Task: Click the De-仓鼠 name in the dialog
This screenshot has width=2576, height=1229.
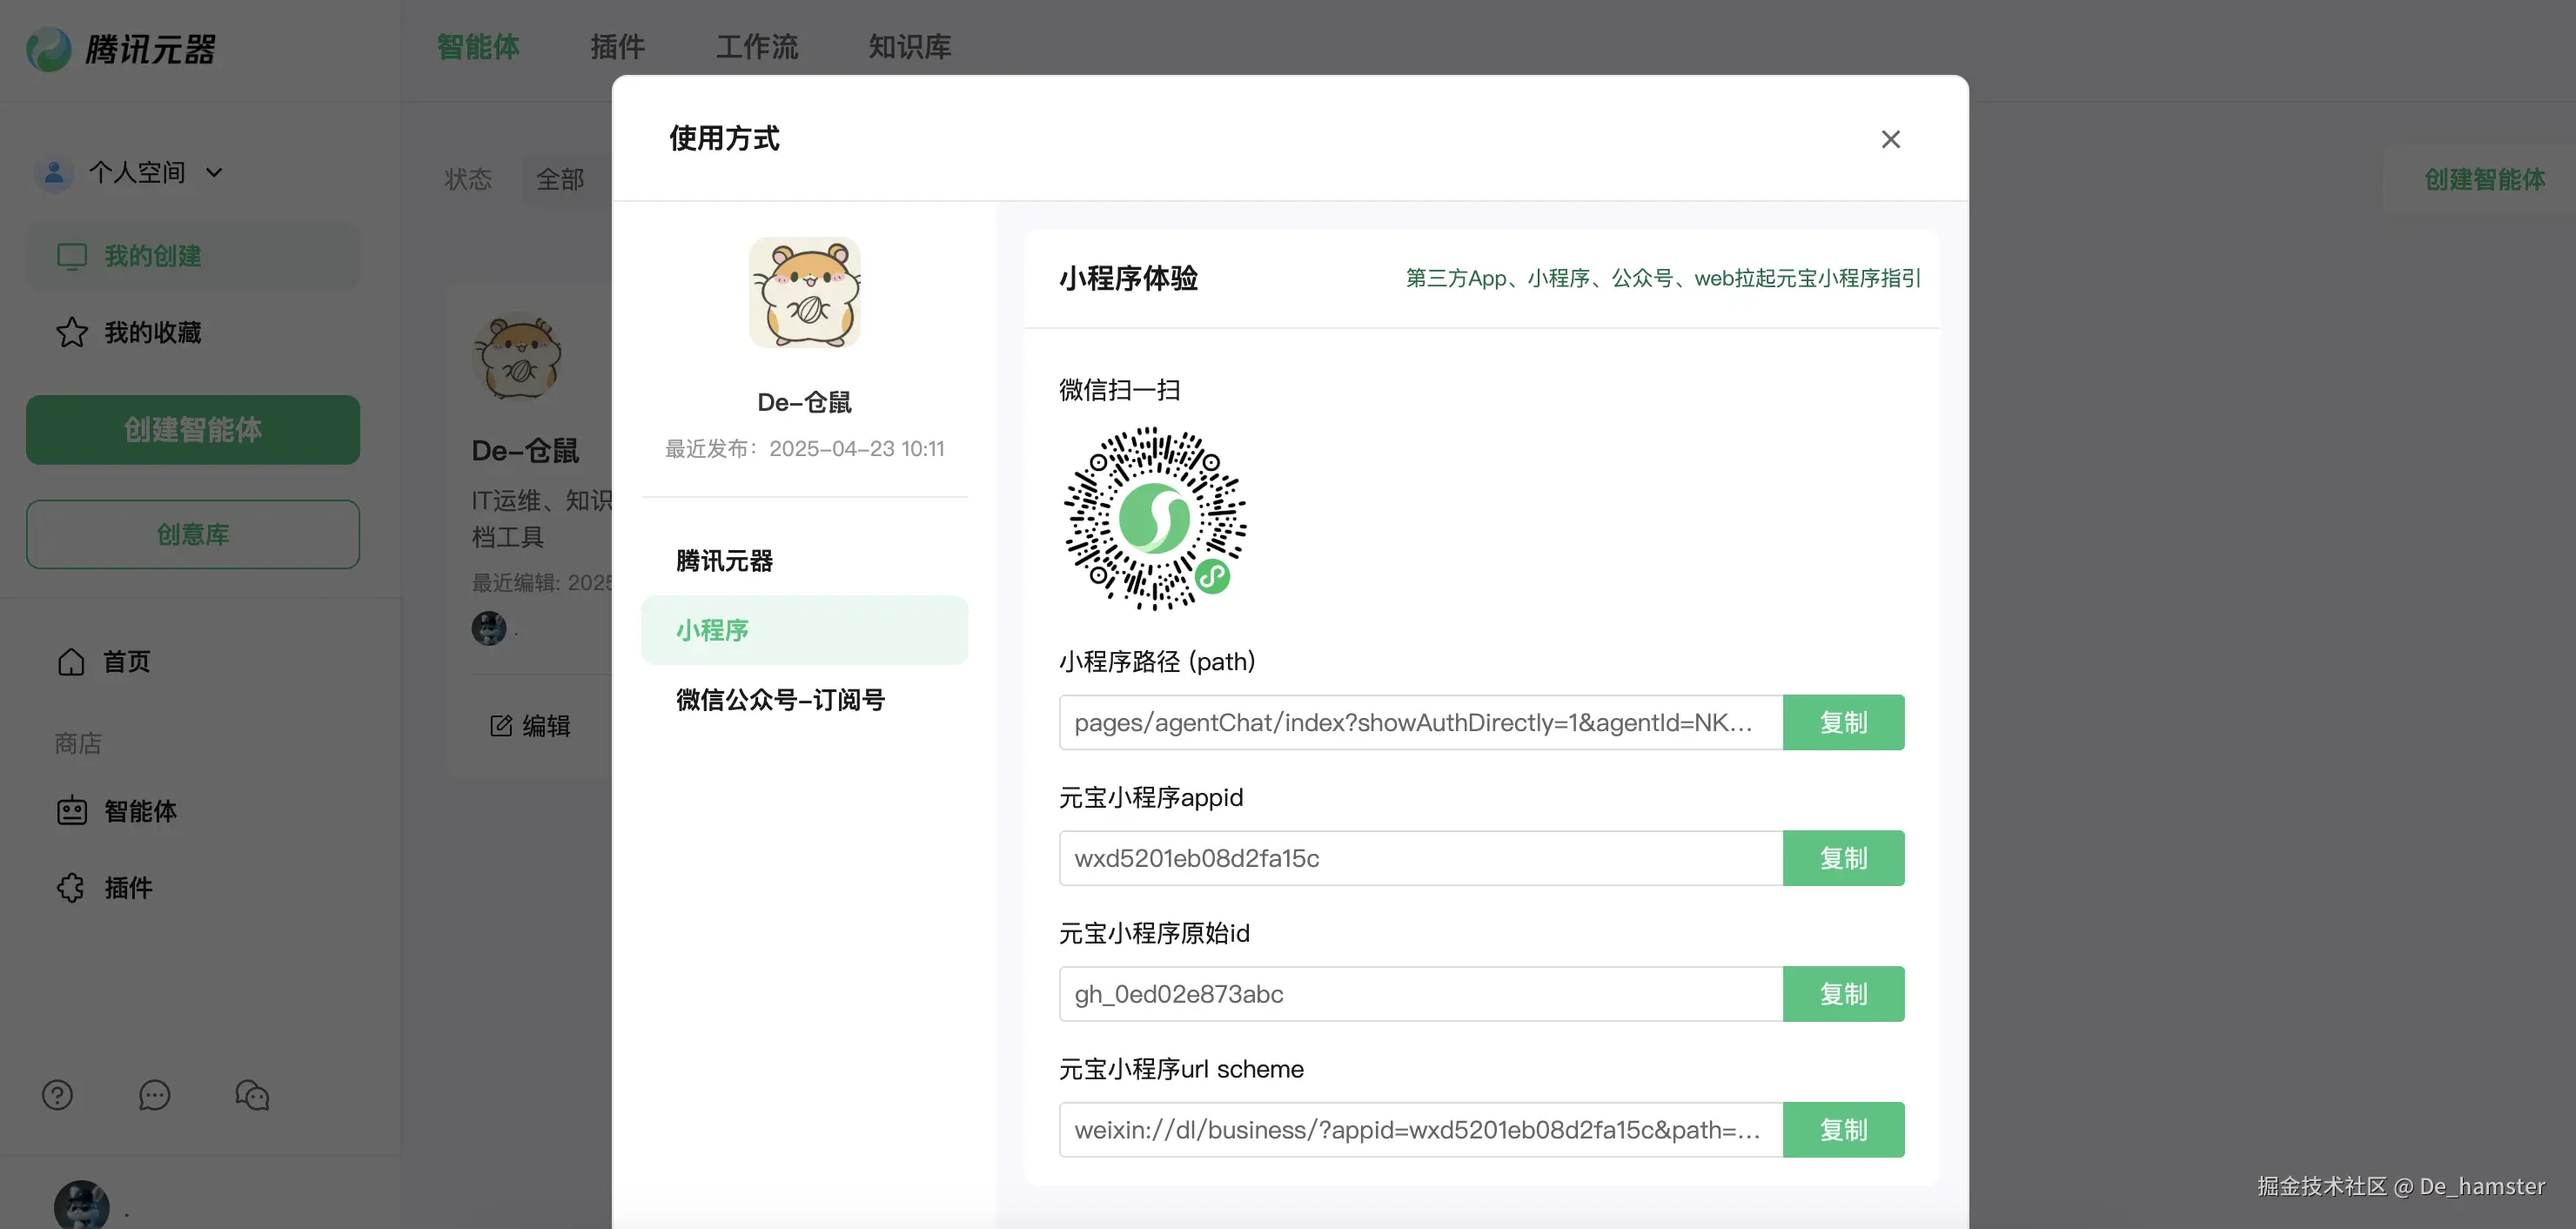Action: [x=805, y=402]
